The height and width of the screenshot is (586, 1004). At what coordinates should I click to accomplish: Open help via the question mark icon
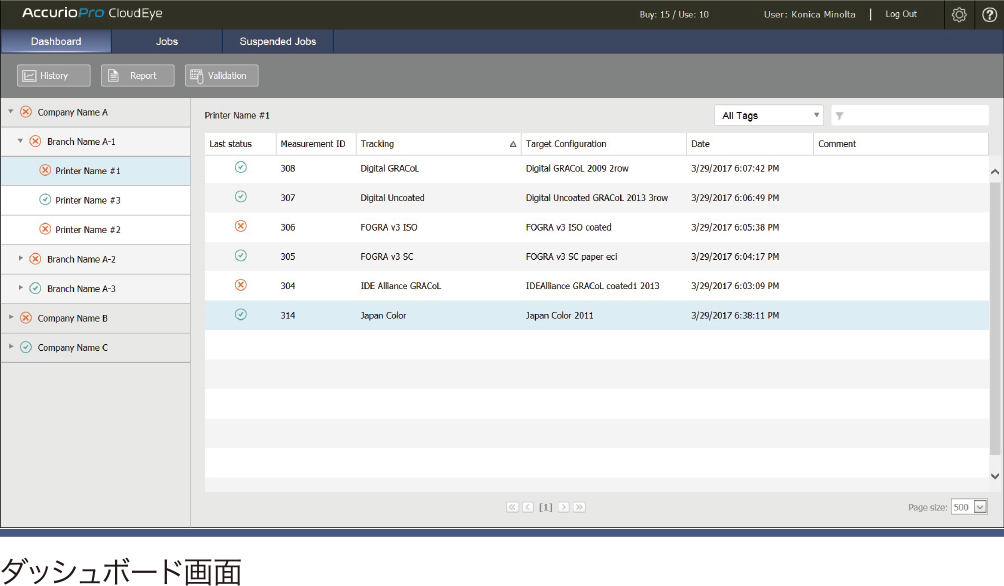[989, 15]
